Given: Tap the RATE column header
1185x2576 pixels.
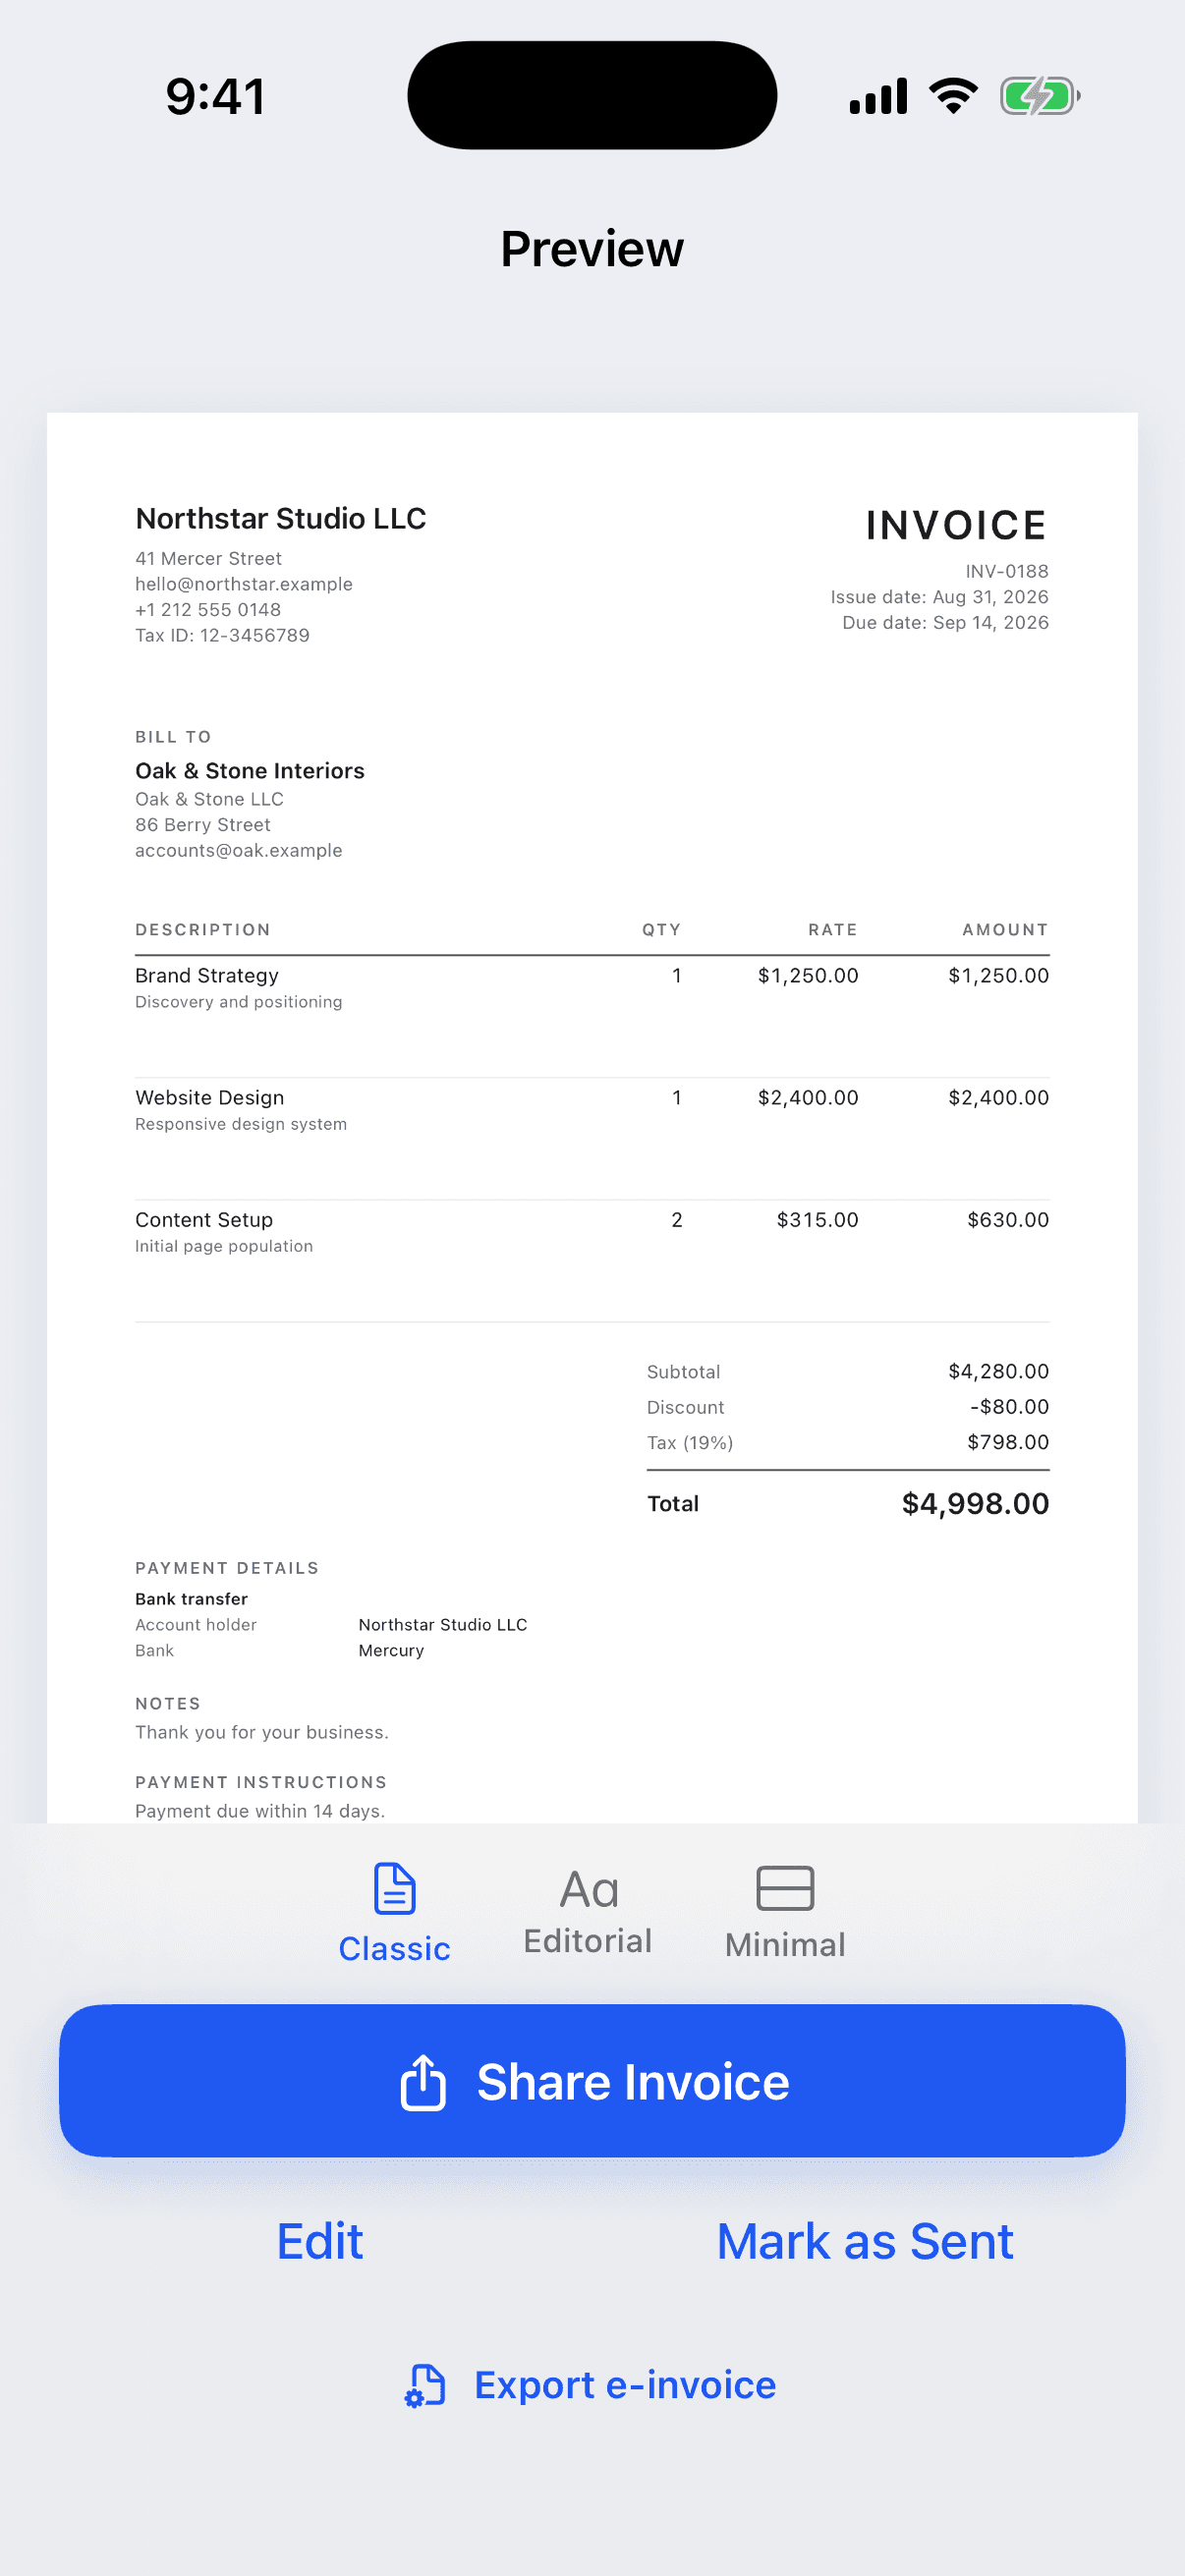Looking at the screenshot, I should pos(833,930).
